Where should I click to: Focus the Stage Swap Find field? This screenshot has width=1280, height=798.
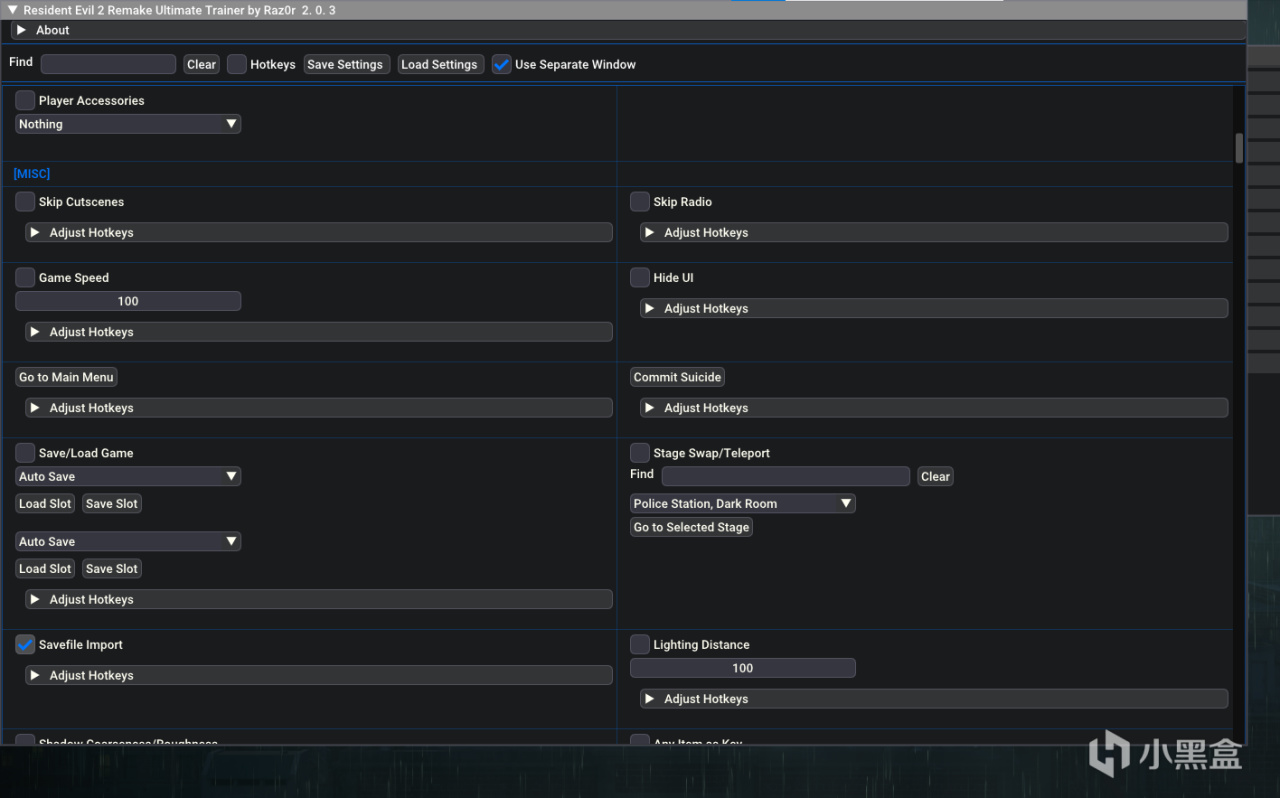point(786,476)
